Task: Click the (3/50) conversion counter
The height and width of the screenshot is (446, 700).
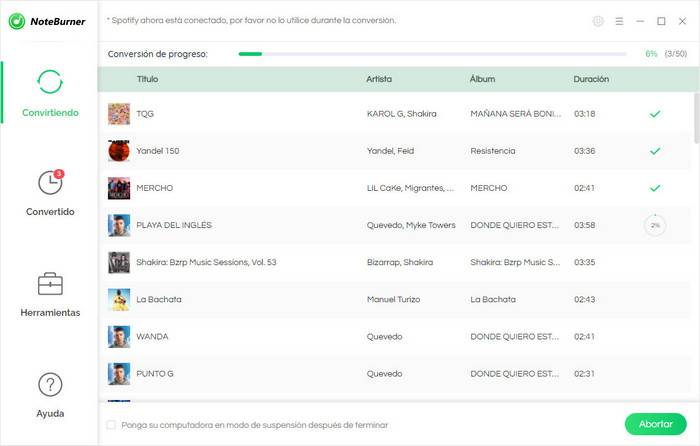Action: click(675, 54)
